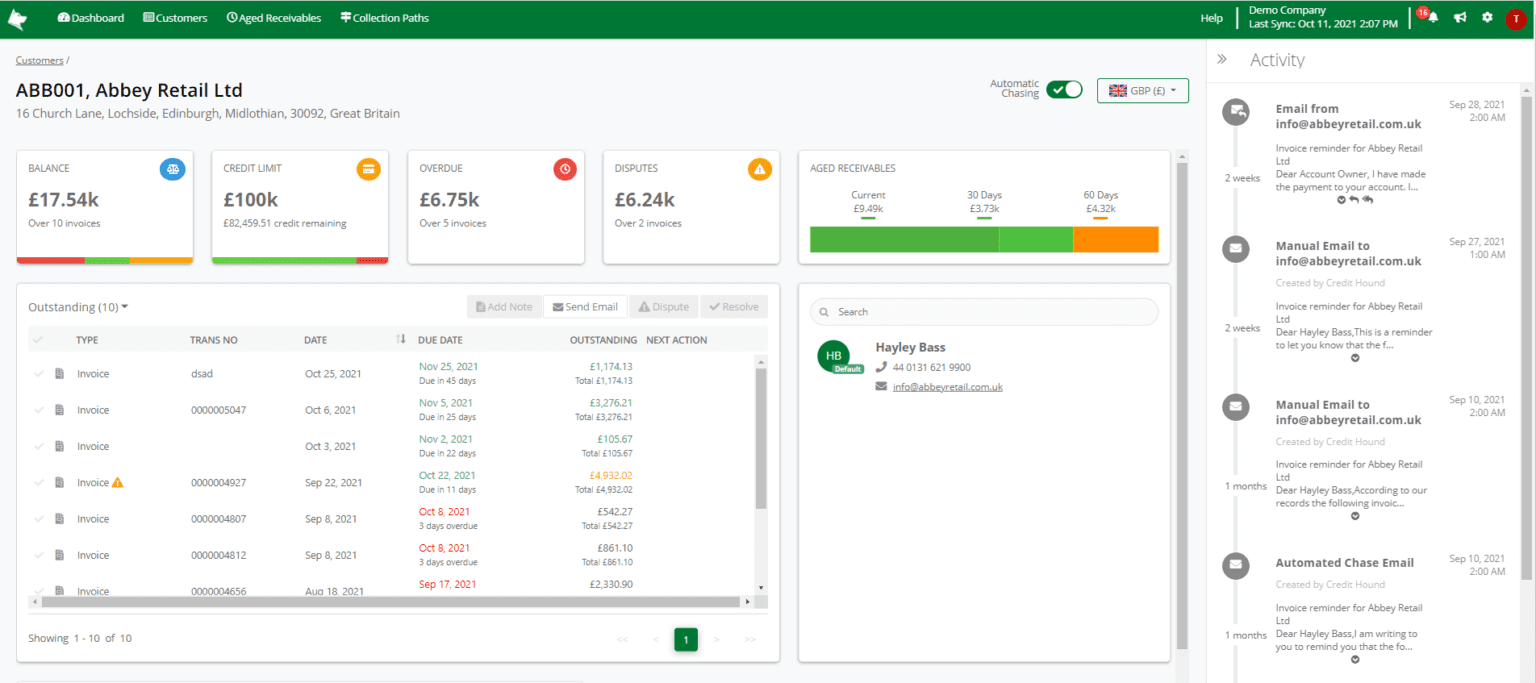The image size is (1536, 683).
Task: Click the red clock icon on the Overdue card
Action: click(564, 169)
